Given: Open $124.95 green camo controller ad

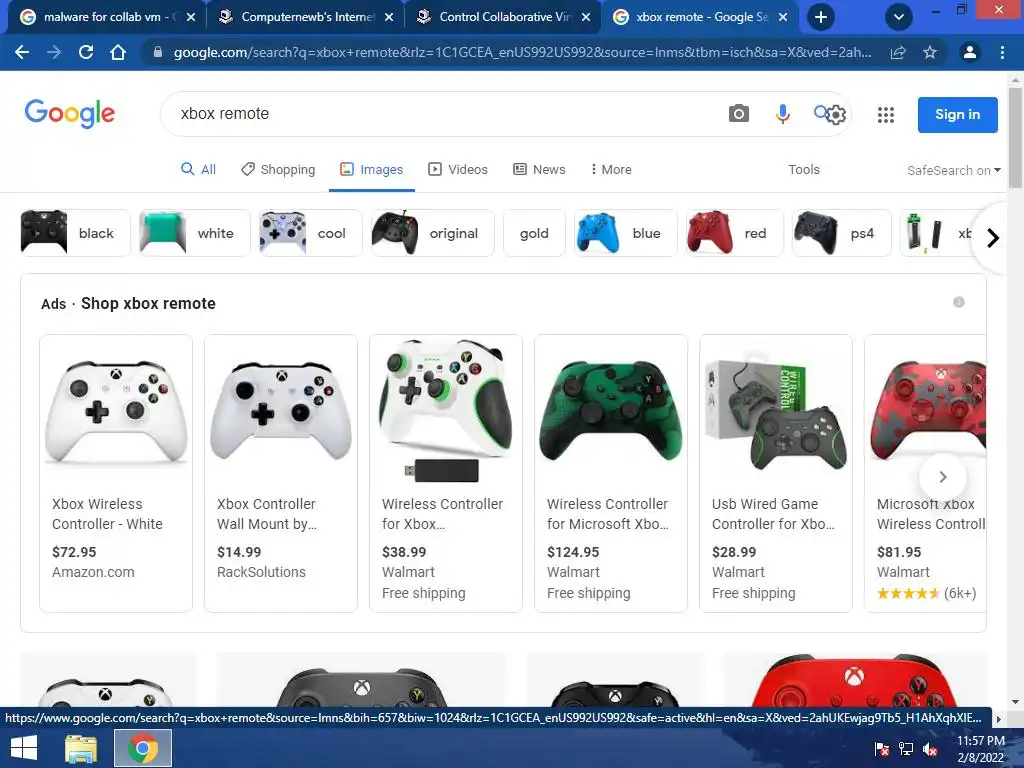Looking at the screenshot, I should coord(611,473).
